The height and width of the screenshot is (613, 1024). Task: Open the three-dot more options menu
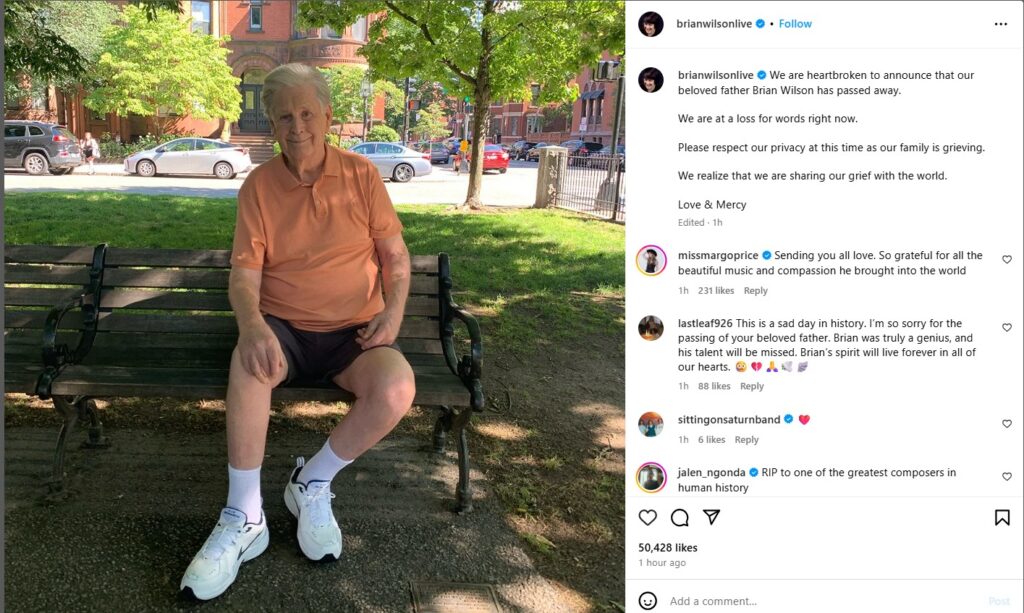[x=1000, y=24]
